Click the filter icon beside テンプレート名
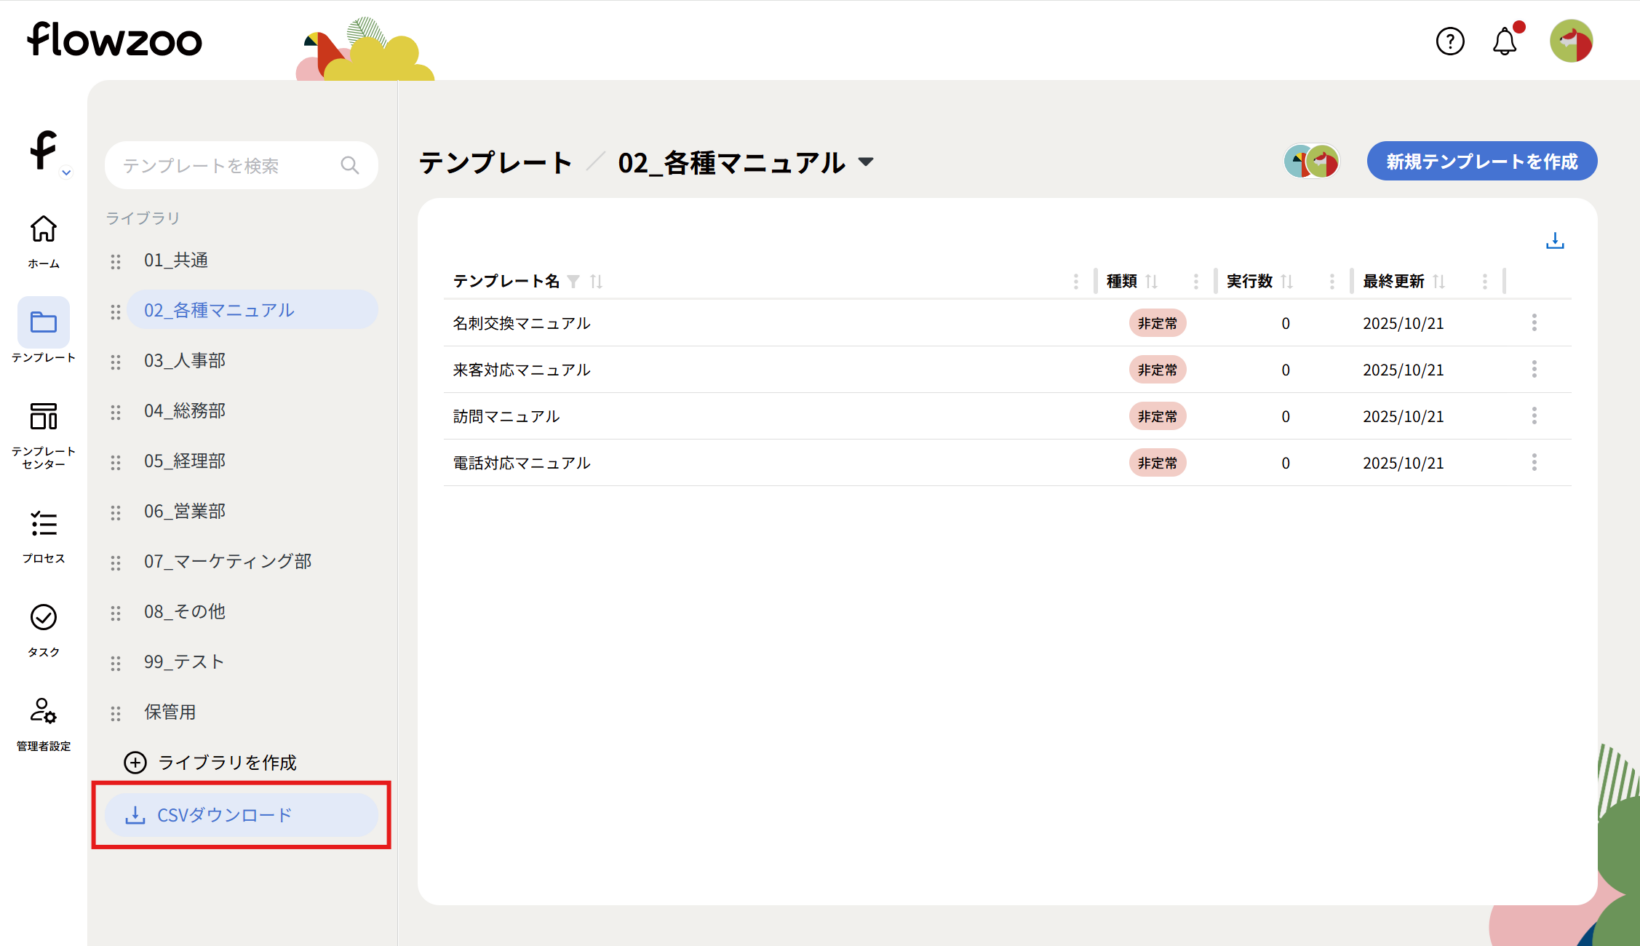The width and height of the screenshot is (1640, 946). click(x=573, y=282)
